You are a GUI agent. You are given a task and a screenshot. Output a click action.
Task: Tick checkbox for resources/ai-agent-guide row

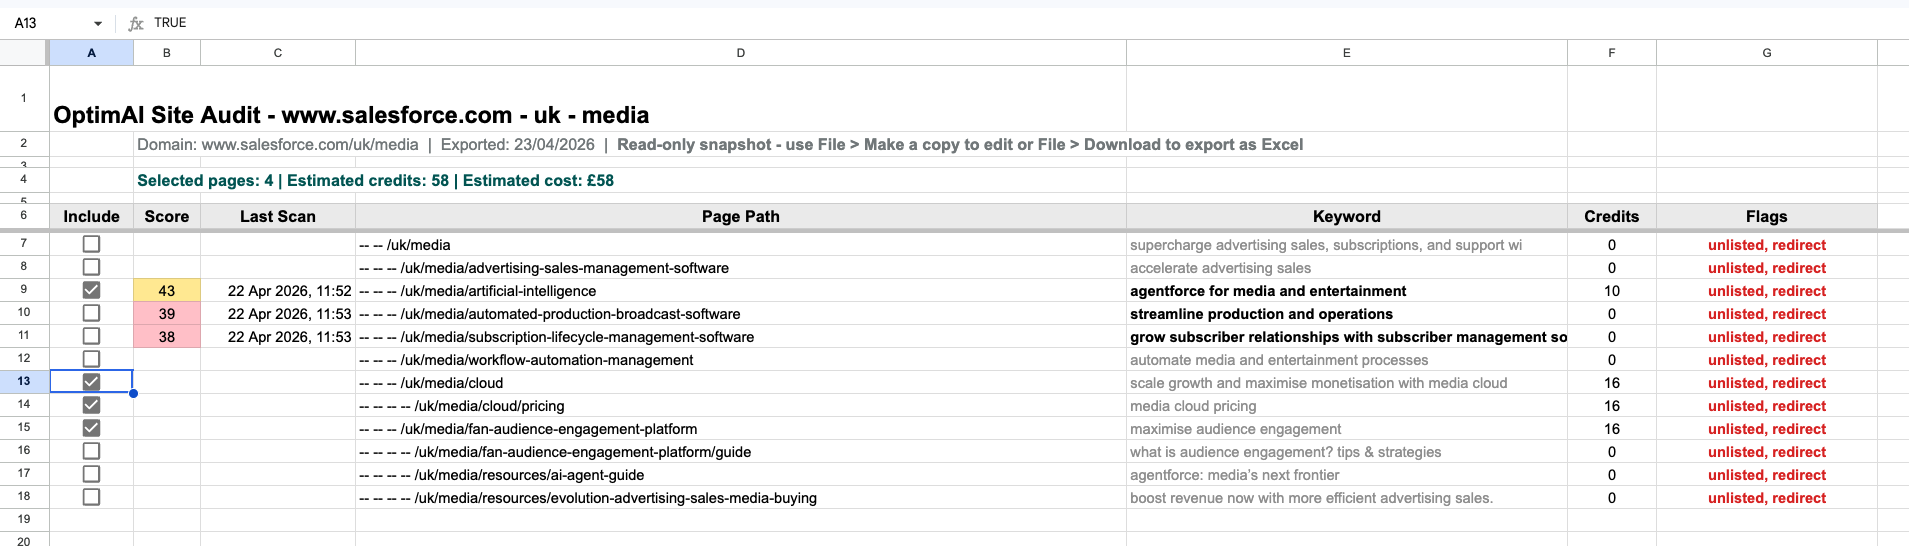point(91,474)
